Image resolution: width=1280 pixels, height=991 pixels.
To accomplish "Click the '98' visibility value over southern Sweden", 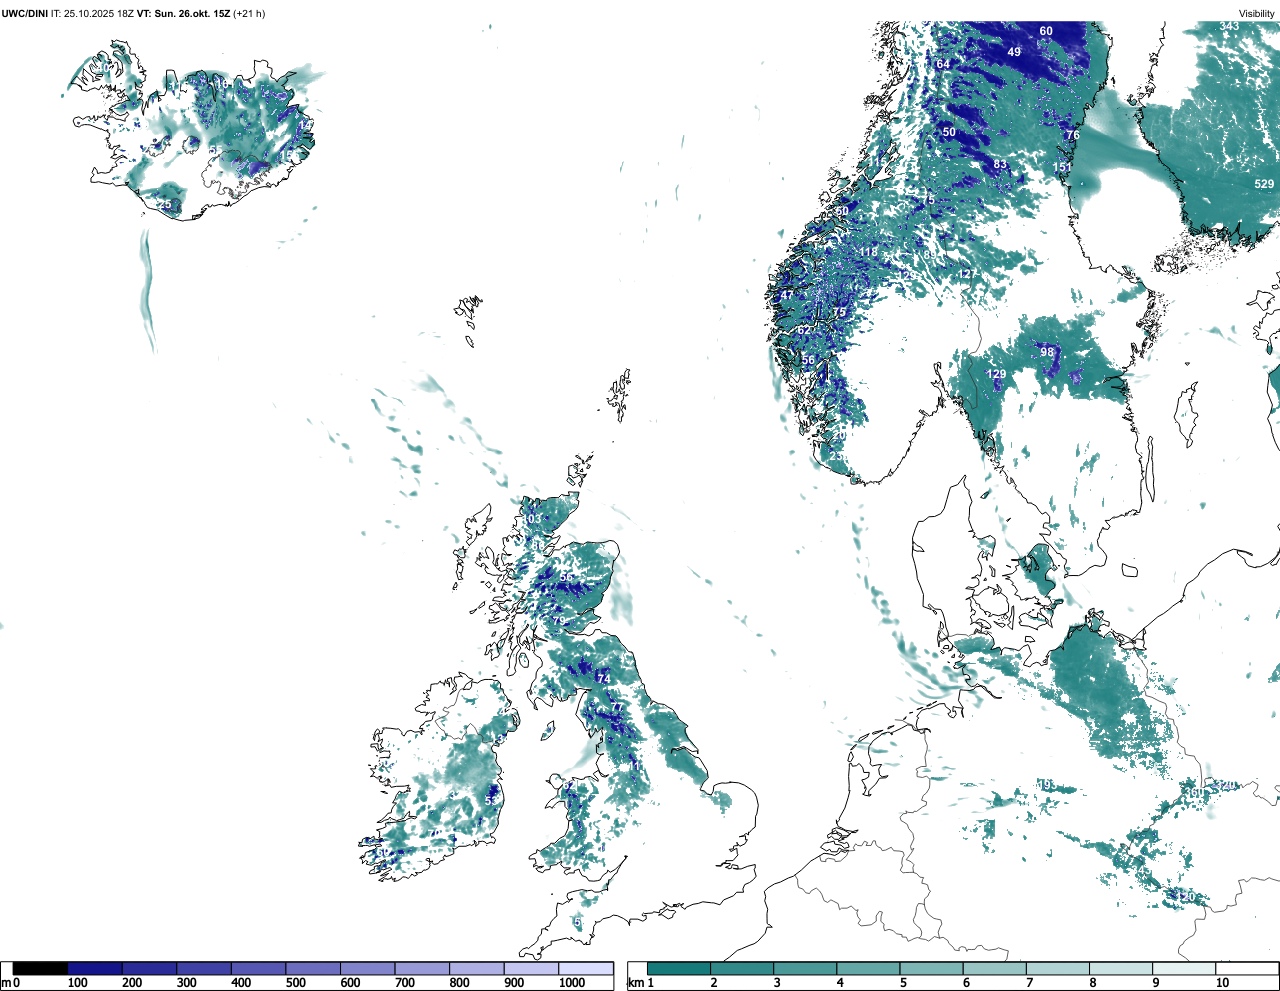I will [1047, 352].
